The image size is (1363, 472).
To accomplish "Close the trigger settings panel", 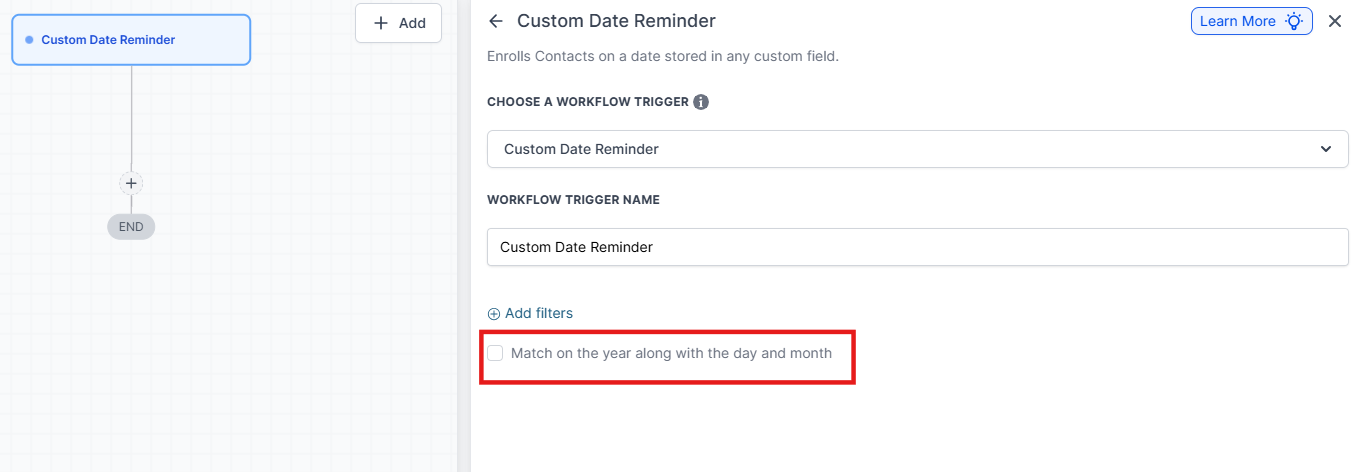I will coord(1335,21).
